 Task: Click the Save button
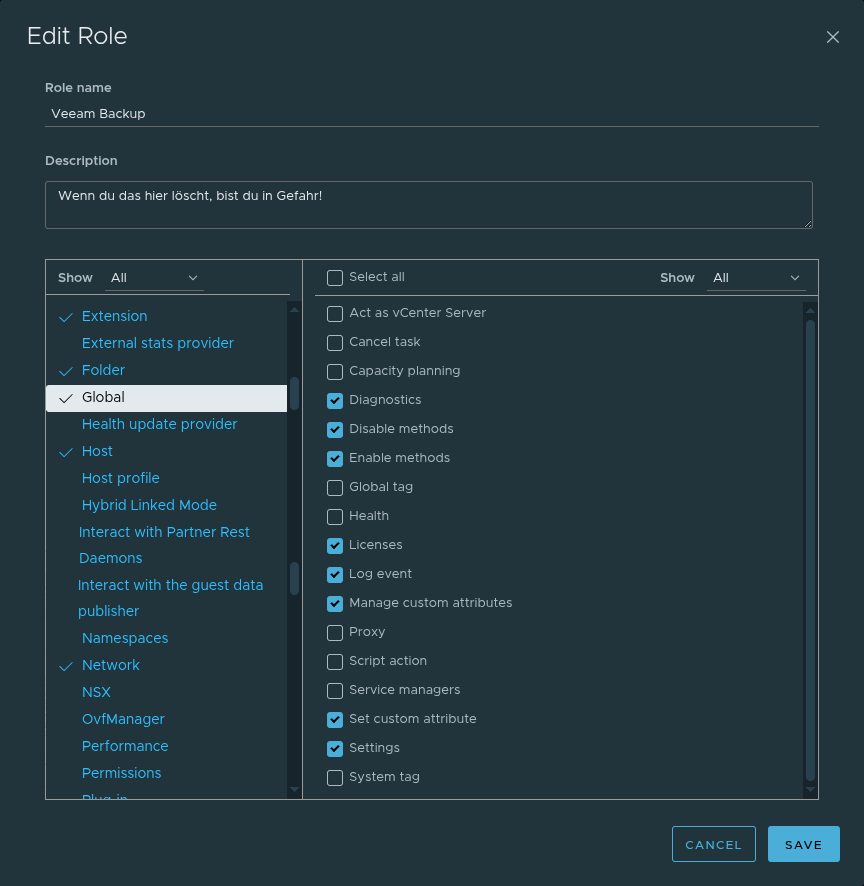point(803,844)
